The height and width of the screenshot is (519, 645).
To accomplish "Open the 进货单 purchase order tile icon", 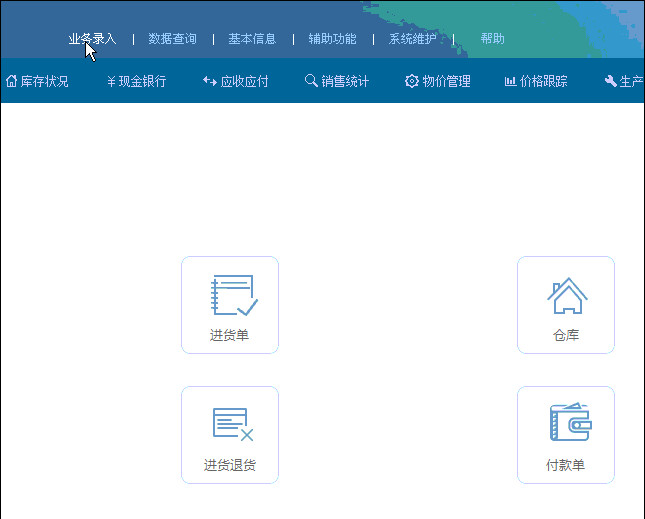I will 233,296.
